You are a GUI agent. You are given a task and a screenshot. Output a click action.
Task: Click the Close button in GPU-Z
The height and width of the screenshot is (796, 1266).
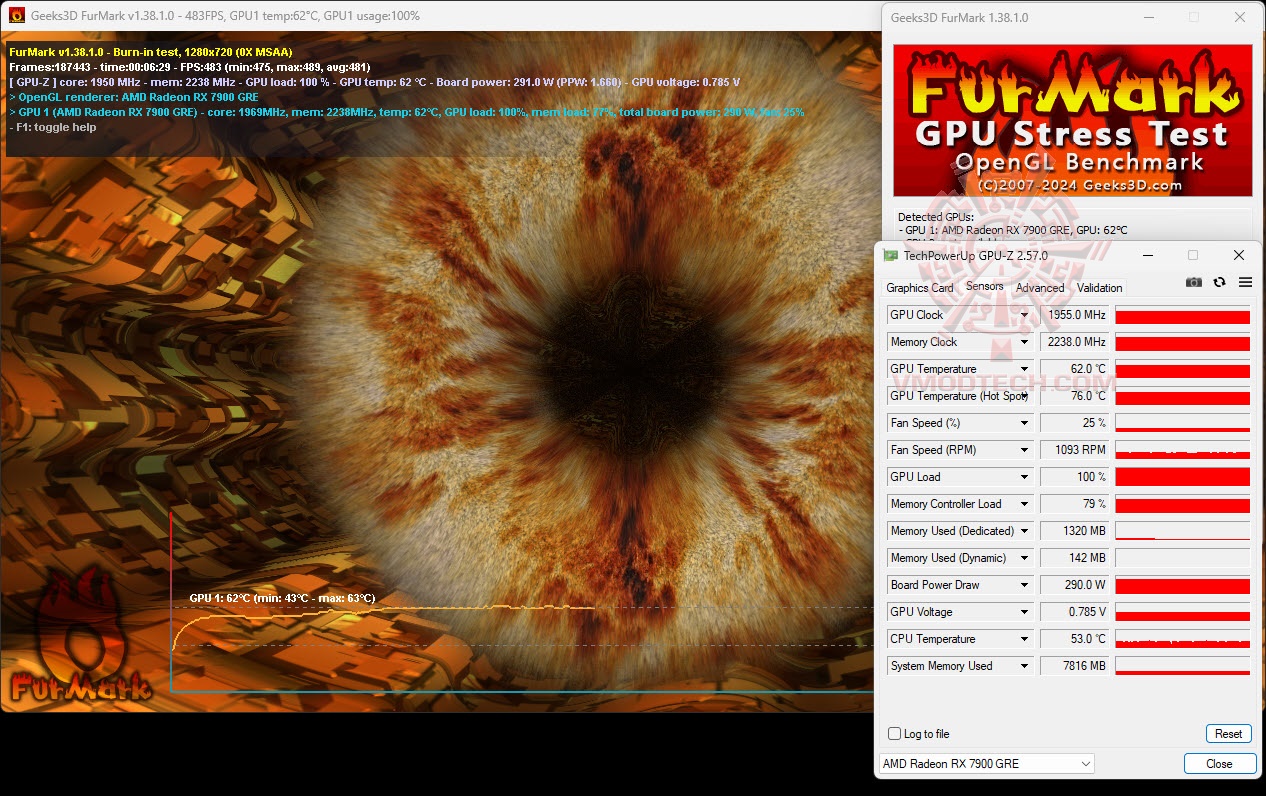point(1219,763)
